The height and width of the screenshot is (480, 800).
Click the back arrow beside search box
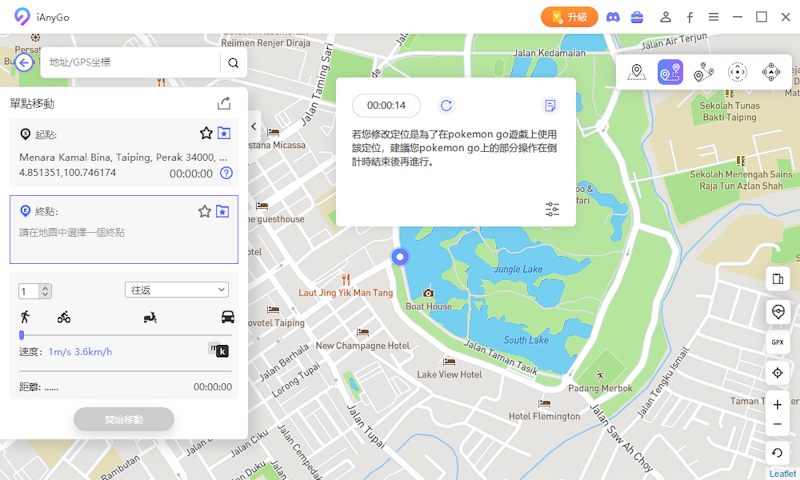(23, 63)
